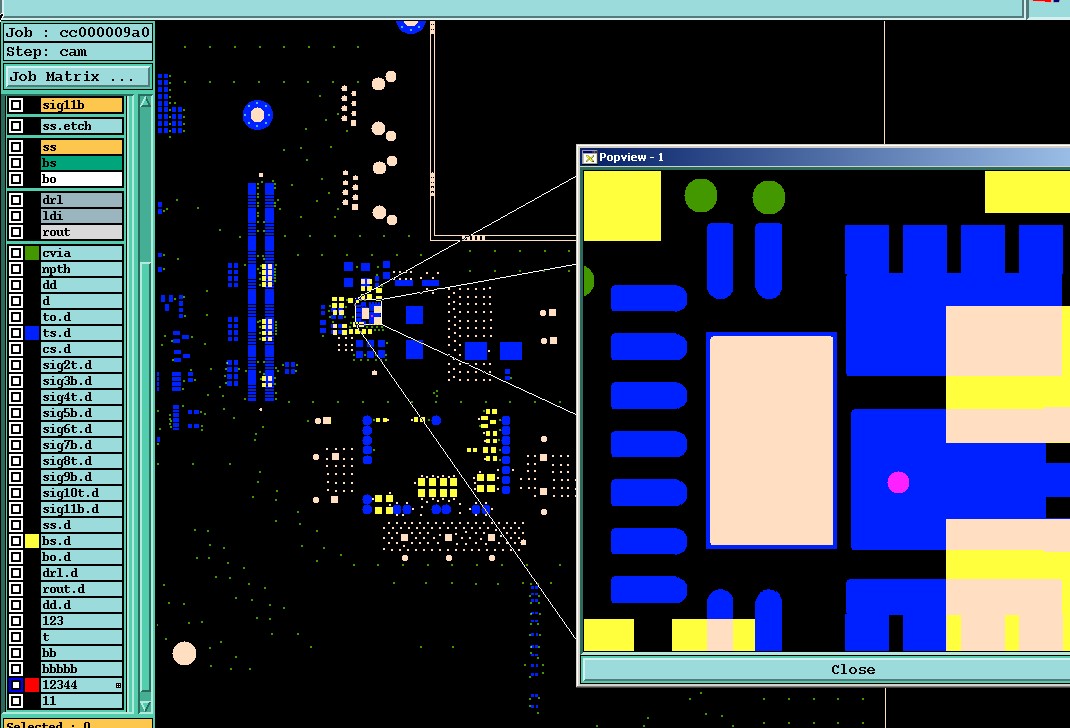Select the cvia layer name
This screenshot has height=728, width=1070.
pos(82,253)
